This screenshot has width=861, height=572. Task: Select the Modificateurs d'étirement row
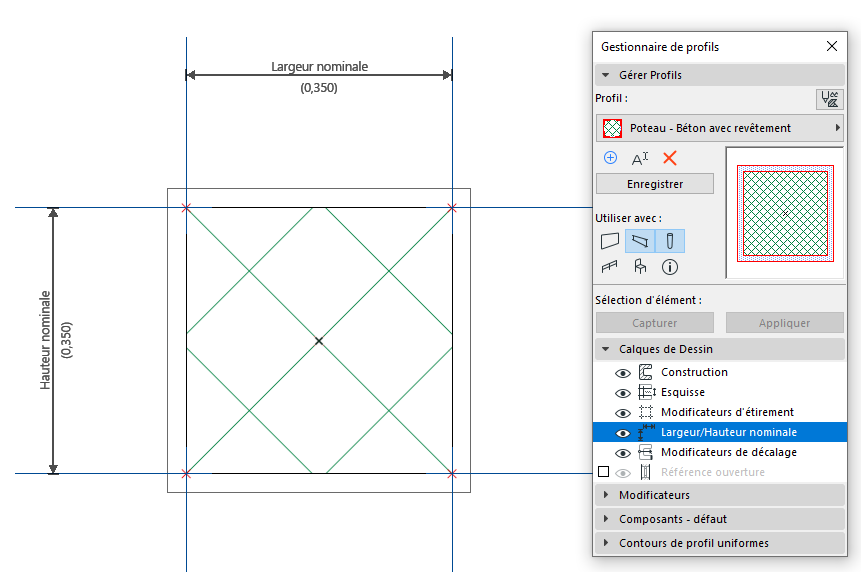coord(720,412)
